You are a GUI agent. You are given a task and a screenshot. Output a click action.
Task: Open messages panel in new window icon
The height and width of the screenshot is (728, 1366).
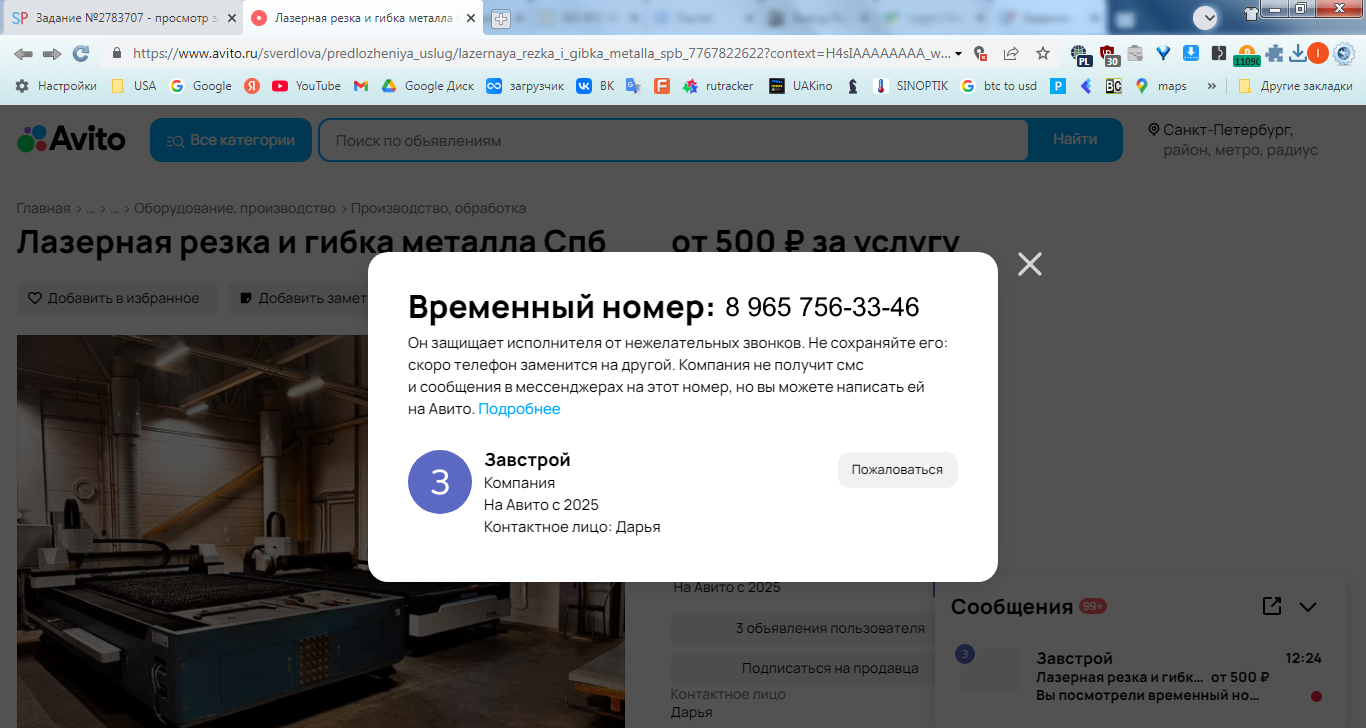1272,606
